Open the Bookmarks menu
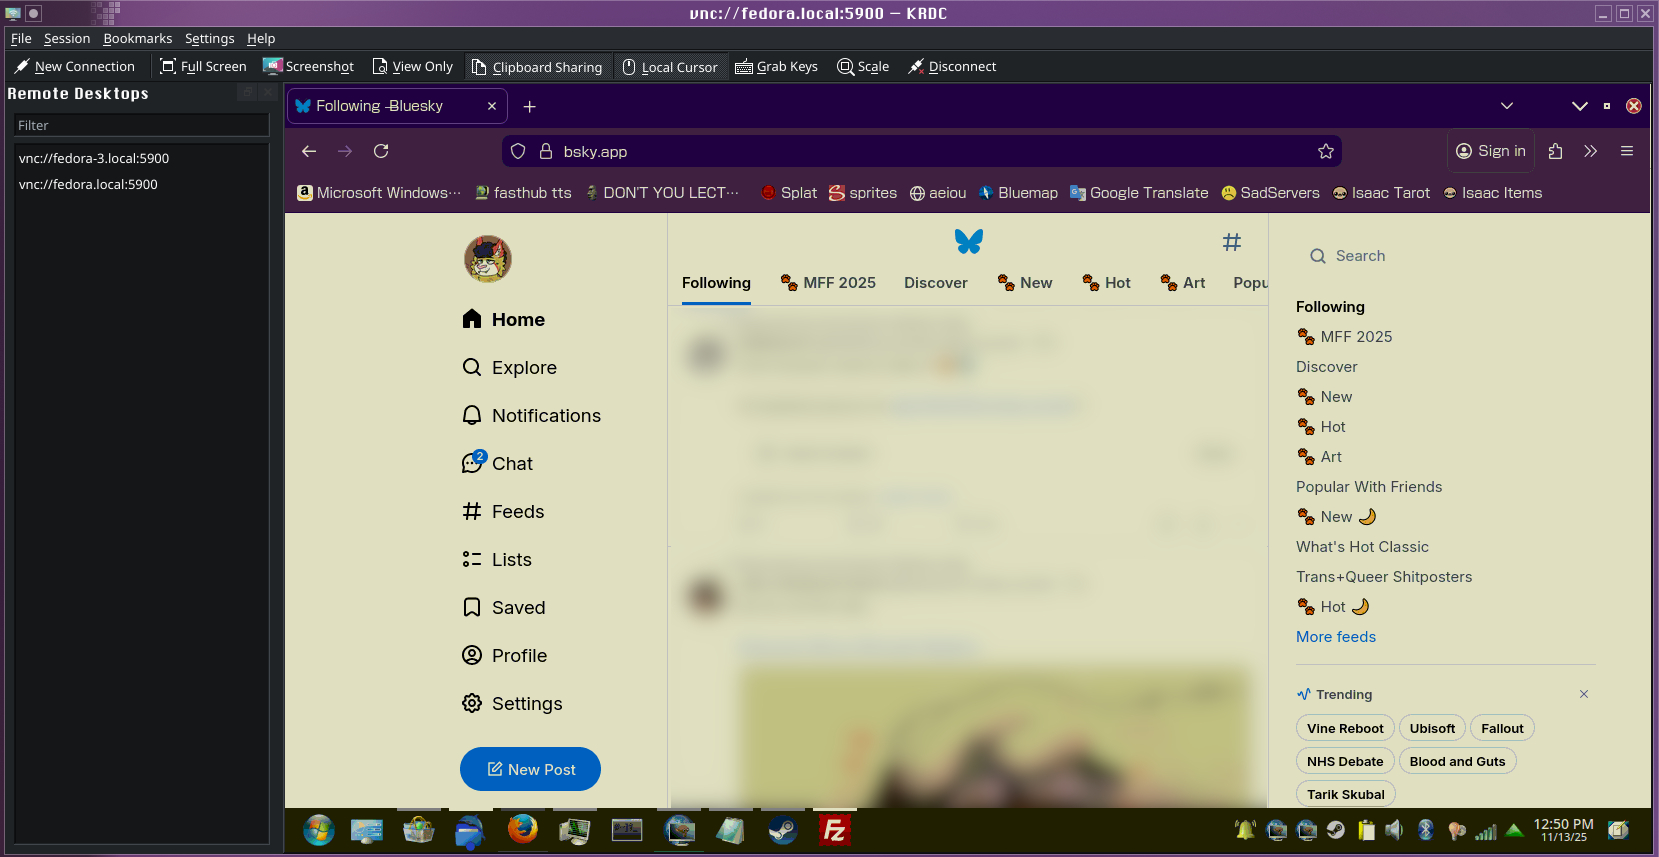Screen dimensions: 1659x857 (x=137, y=38)
